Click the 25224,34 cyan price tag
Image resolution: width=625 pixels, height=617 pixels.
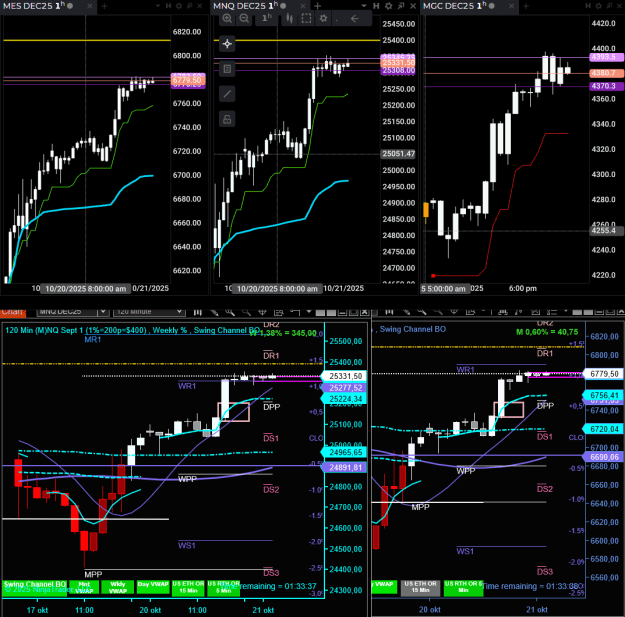click(345, 399)
